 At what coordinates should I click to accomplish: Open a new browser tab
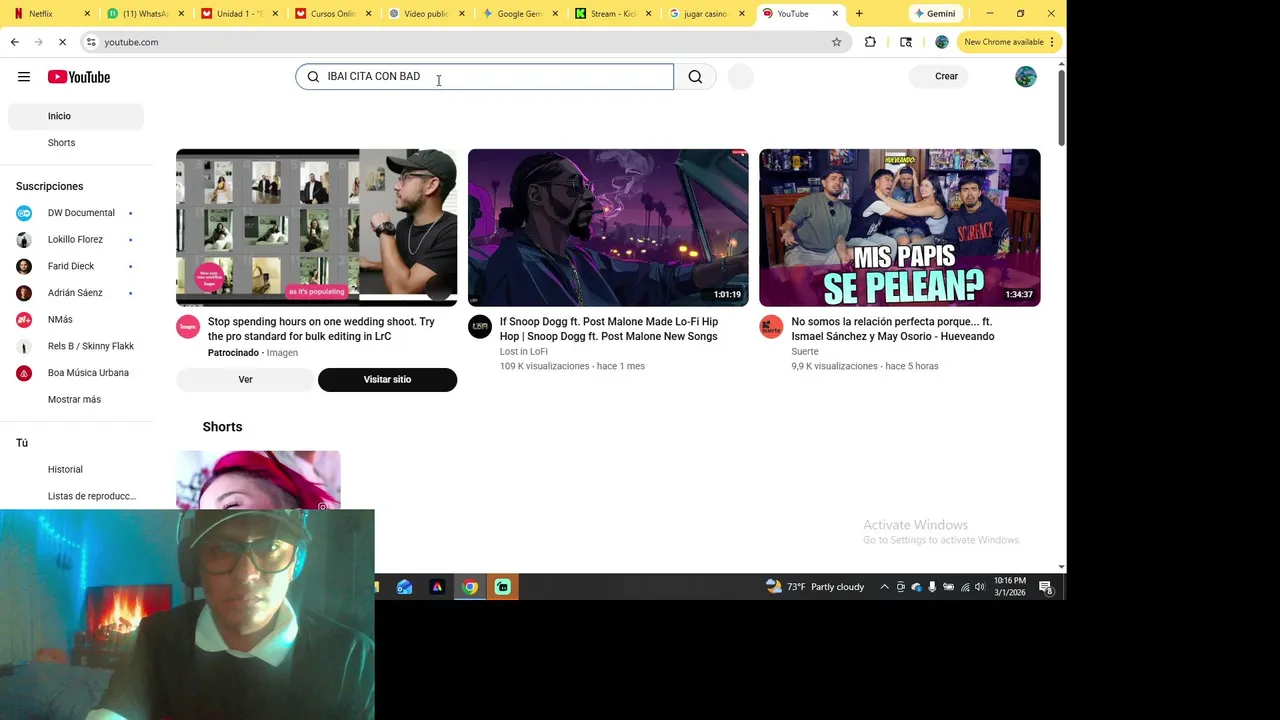tap(859, 14)
